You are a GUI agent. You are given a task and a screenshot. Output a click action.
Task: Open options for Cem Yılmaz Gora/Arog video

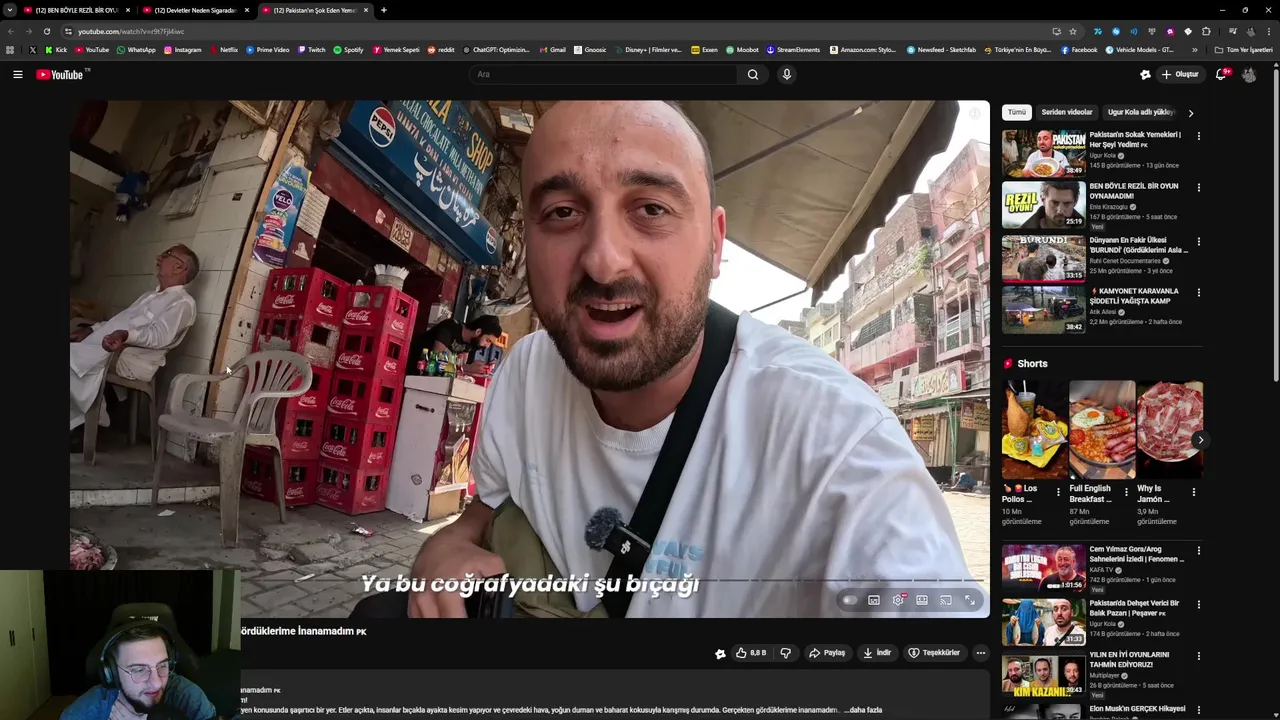[x=1198, y=551]
